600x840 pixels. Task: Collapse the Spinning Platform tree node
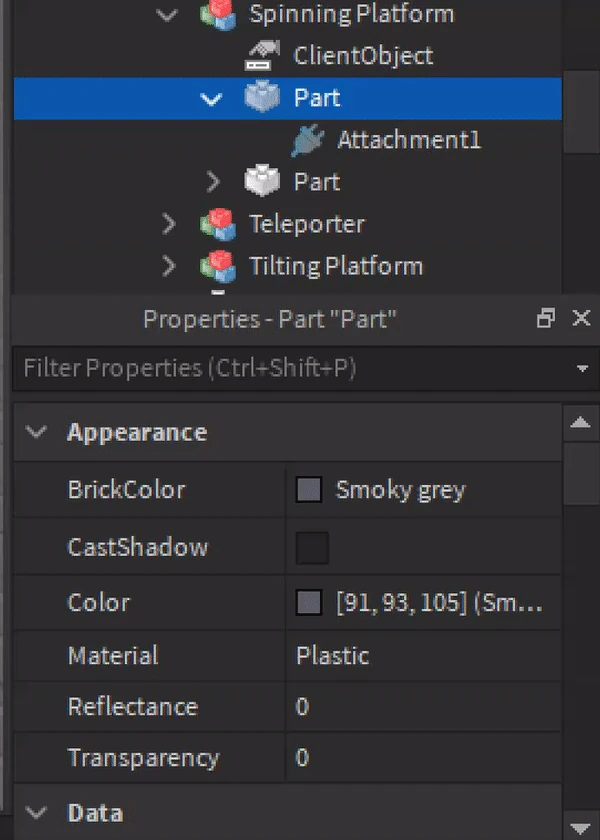(168, 15)
